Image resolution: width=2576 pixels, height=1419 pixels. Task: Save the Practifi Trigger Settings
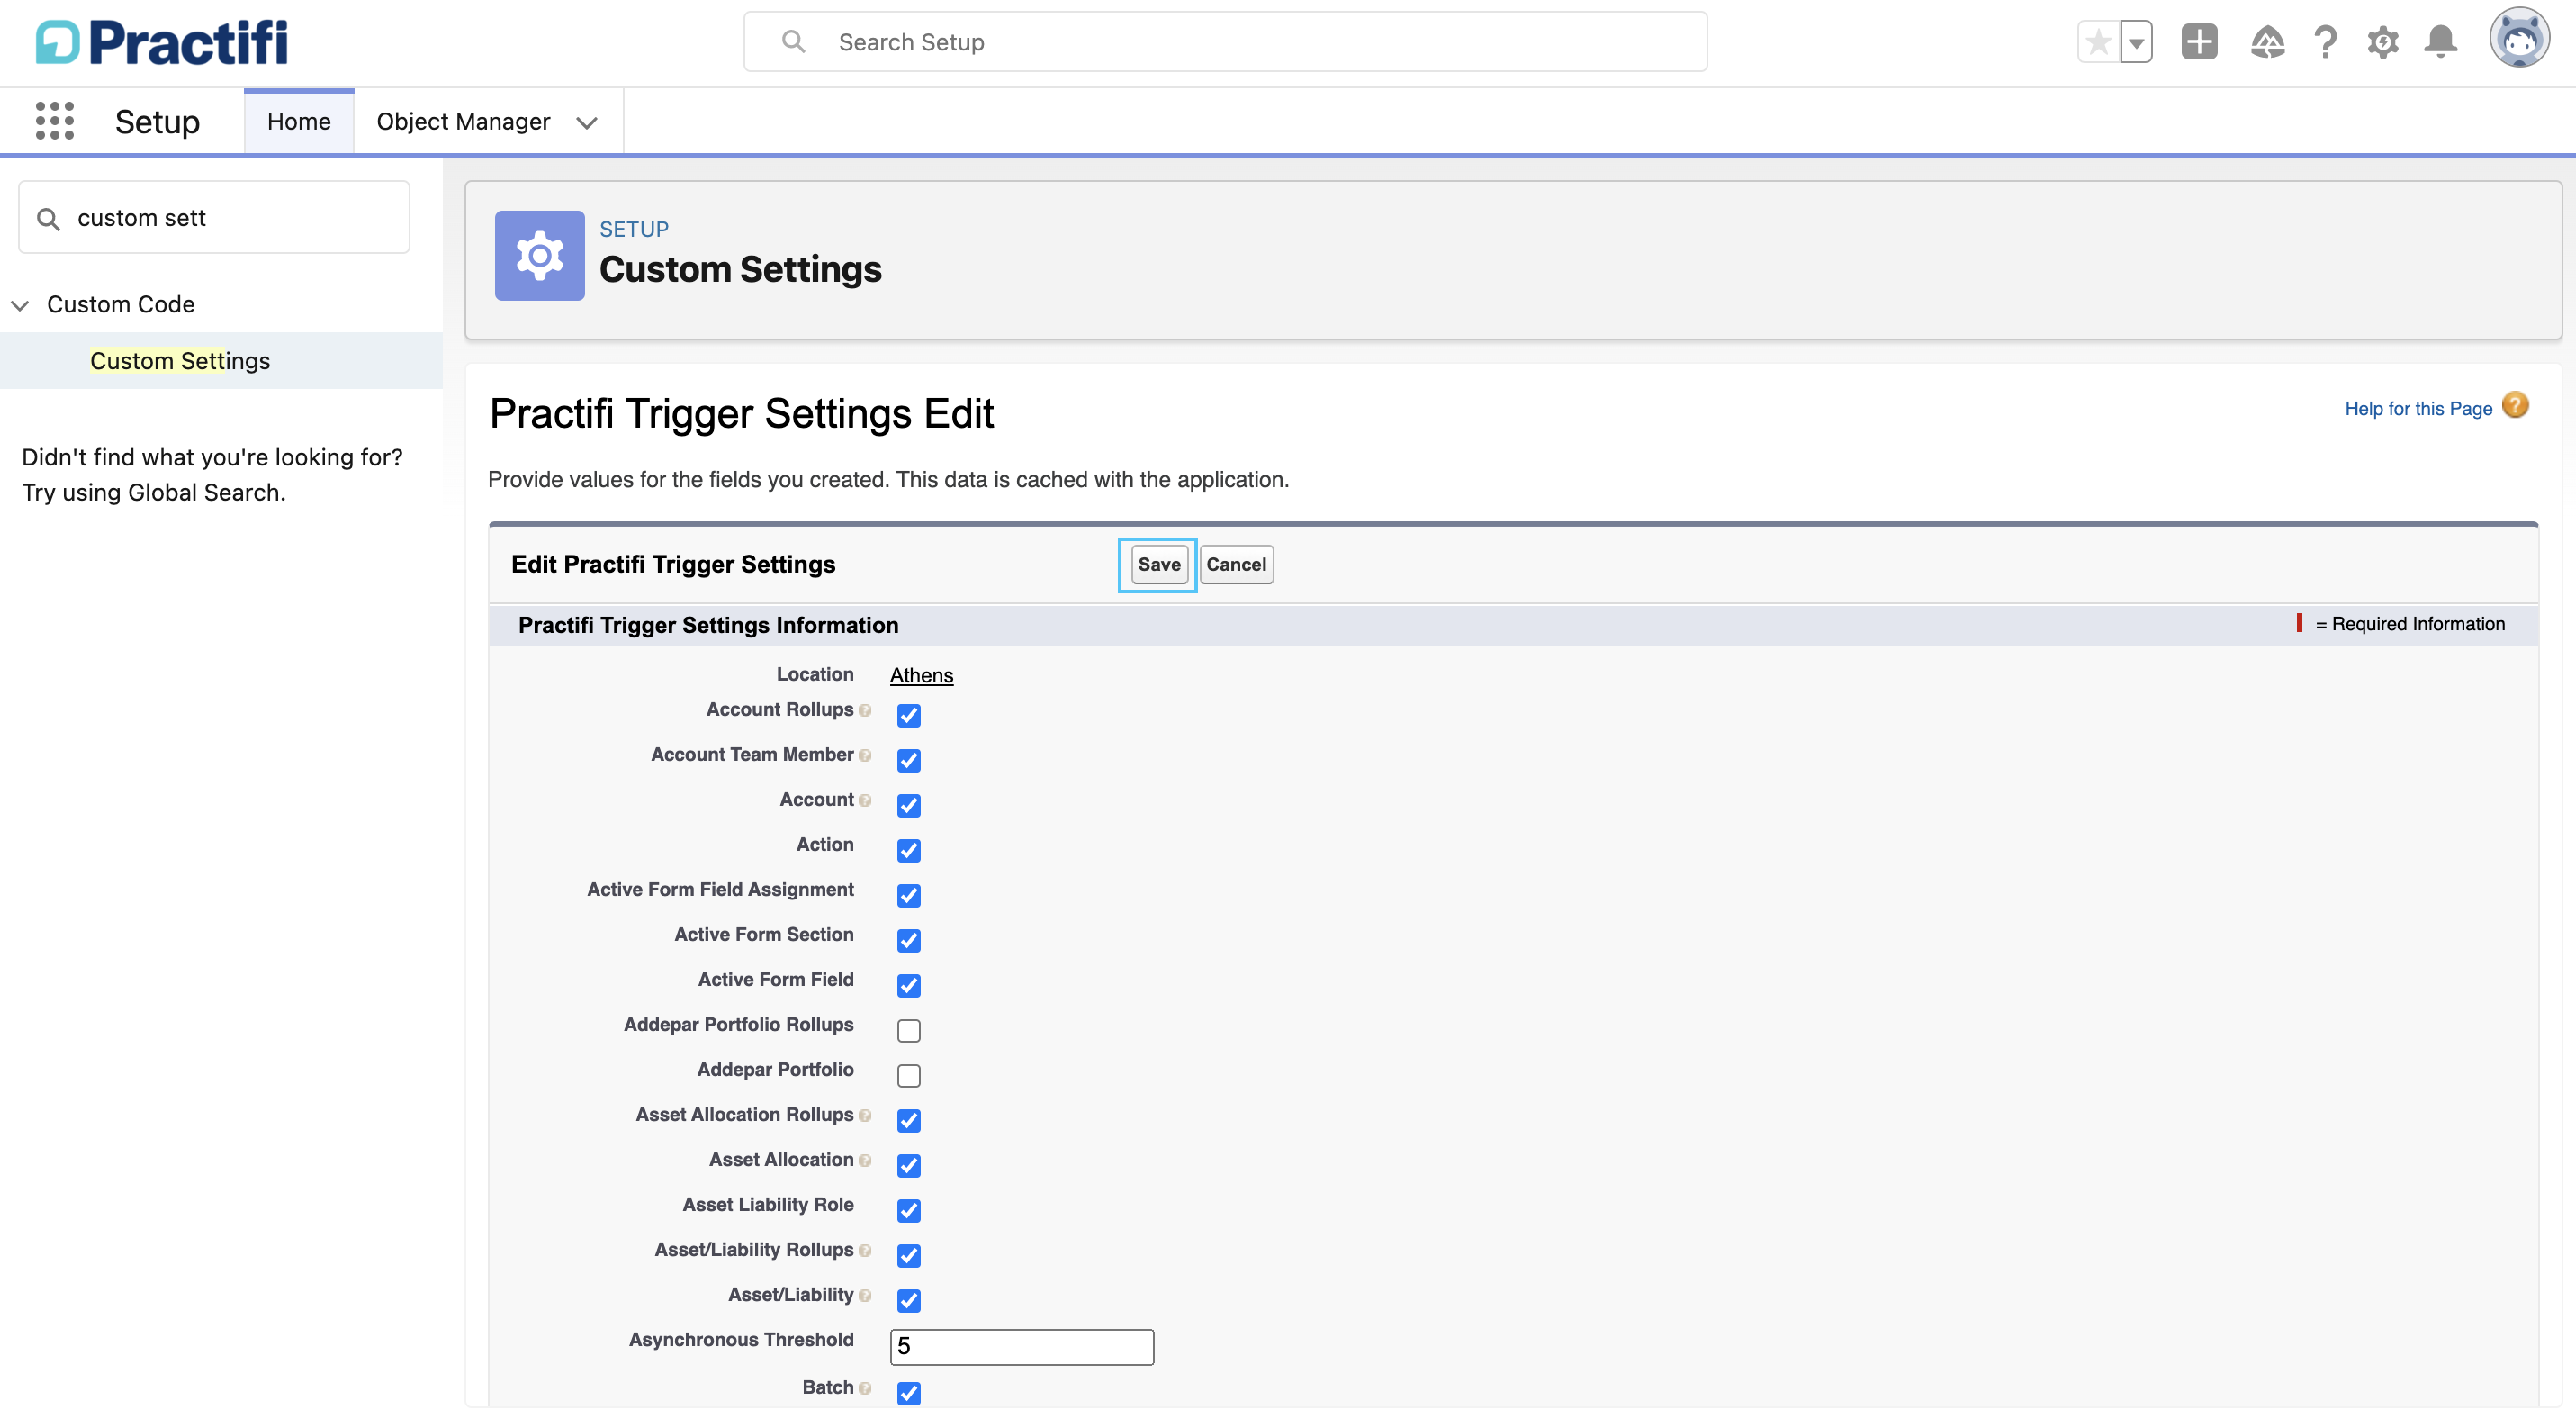pyautogui.click(x=1158, y=565)
